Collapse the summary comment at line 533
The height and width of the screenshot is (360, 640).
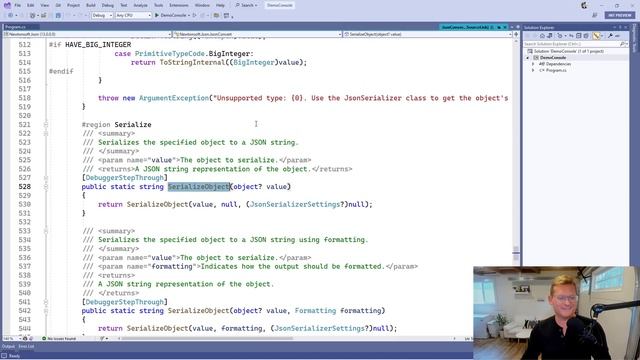coord(46,231)
